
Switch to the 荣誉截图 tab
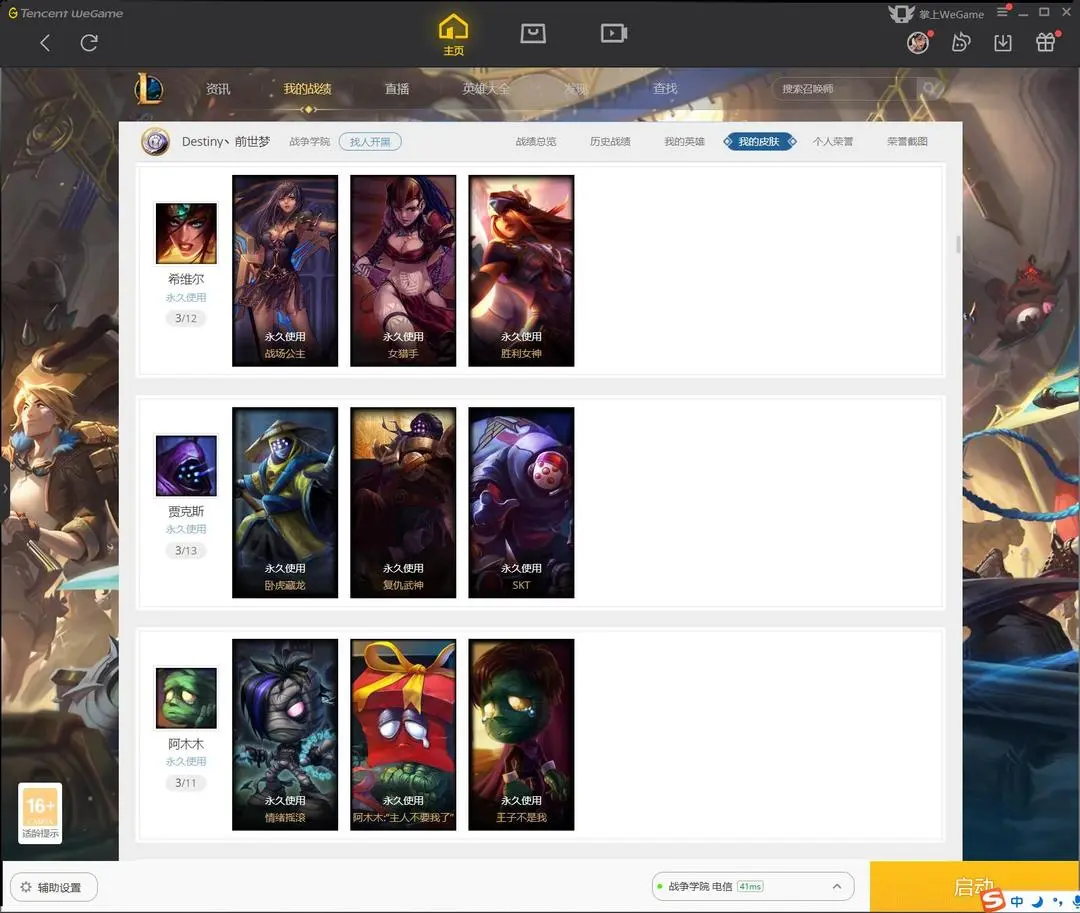[907, 142]
